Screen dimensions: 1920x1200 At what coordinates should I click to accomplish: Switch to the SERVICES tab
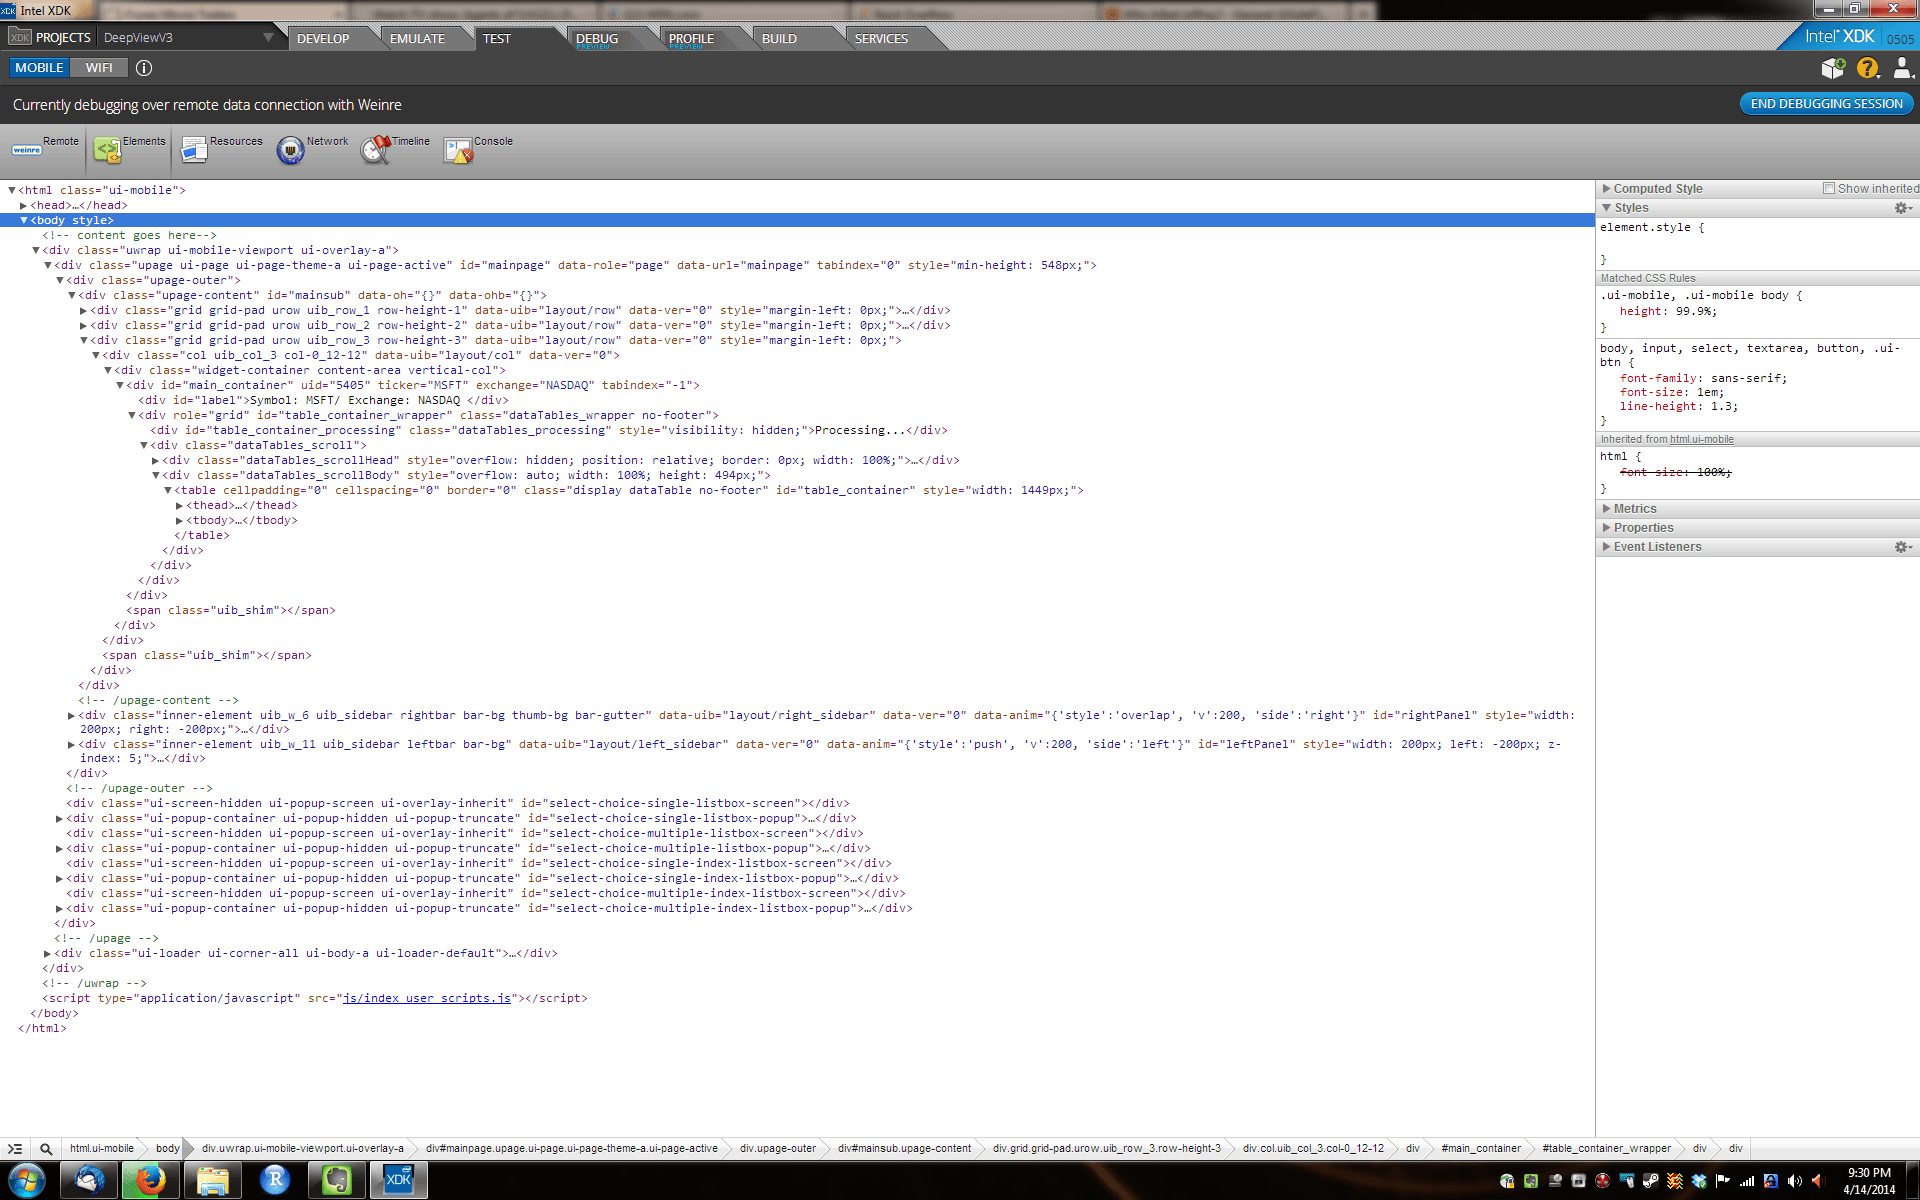pos(881,38)
